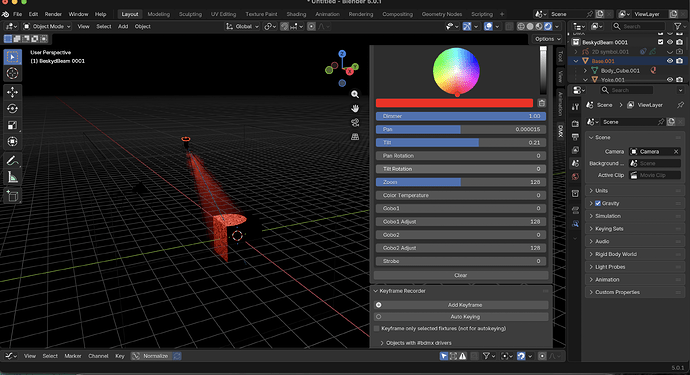This screenshot has height=375, width=690.
Task: Expand the Keying Sets panel
Action: 635,229
